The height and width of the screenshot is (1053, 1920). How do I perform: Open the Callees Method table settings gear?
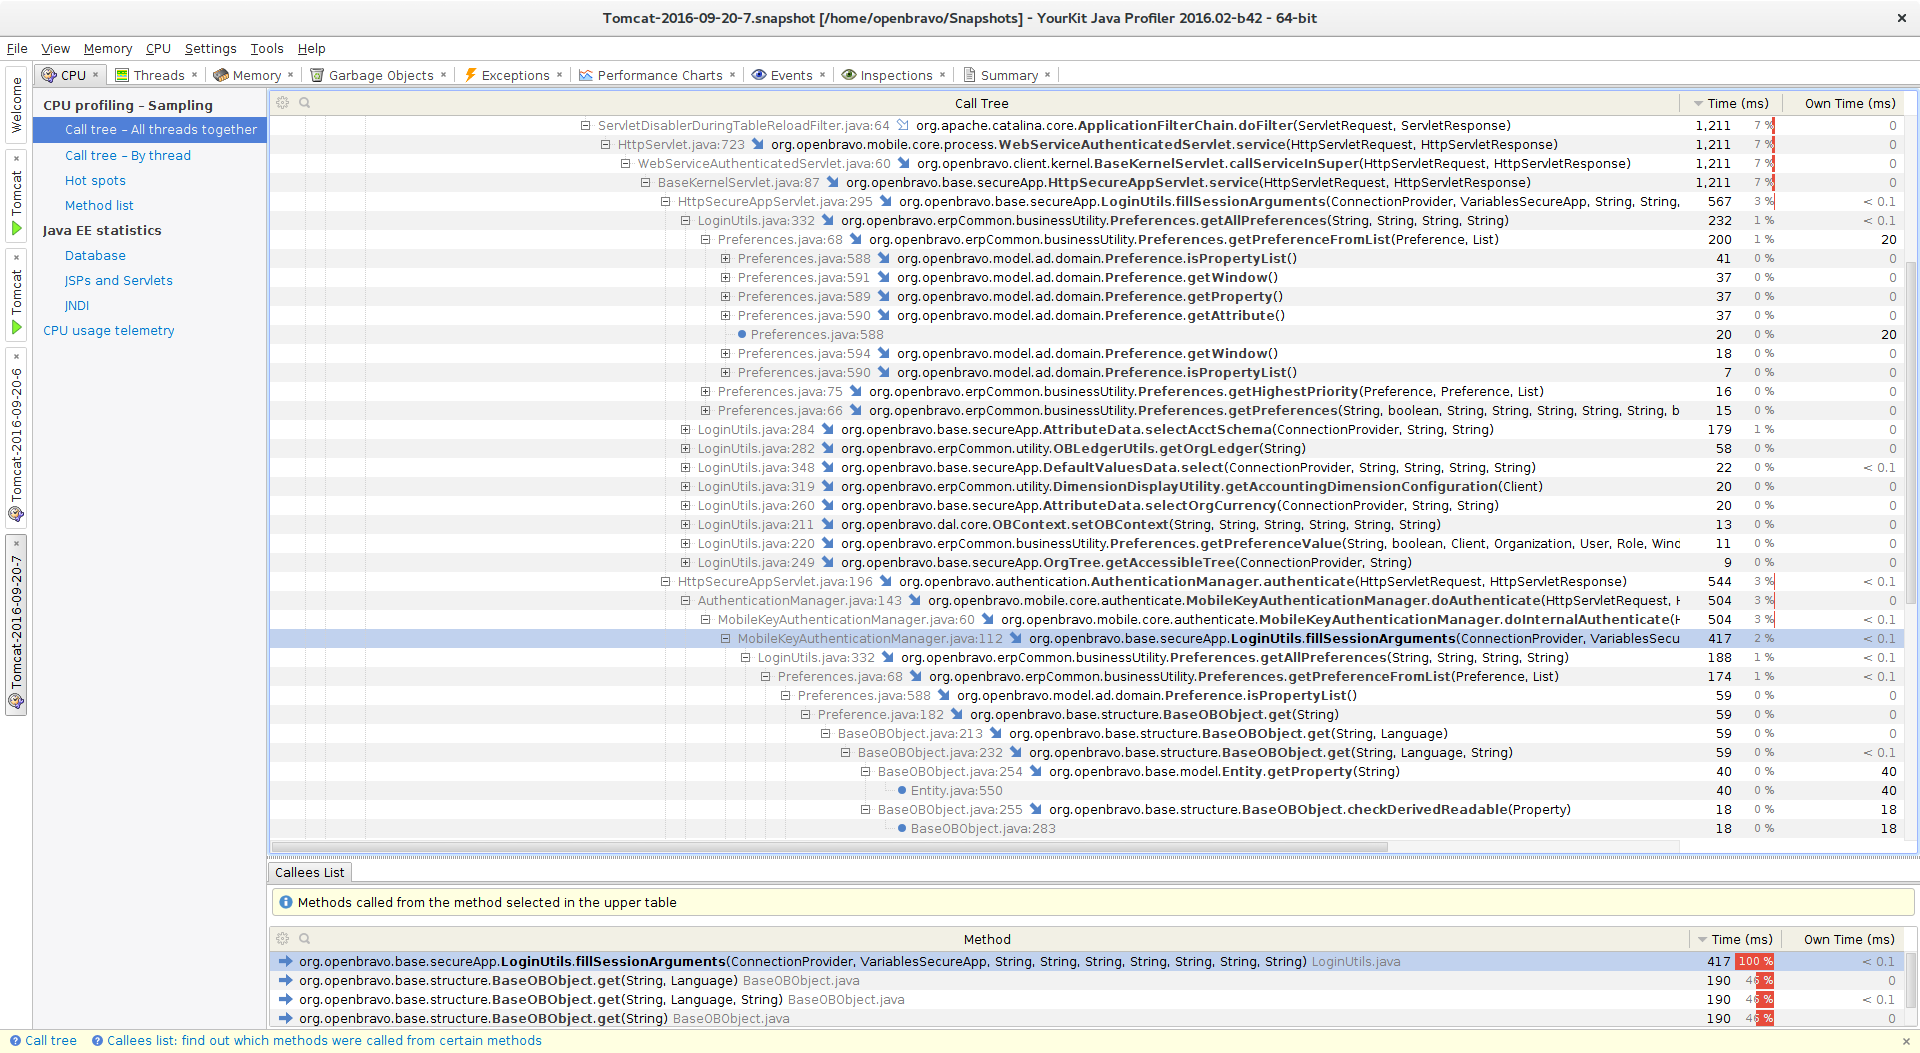pyautogui.click(x=282, y=939)
